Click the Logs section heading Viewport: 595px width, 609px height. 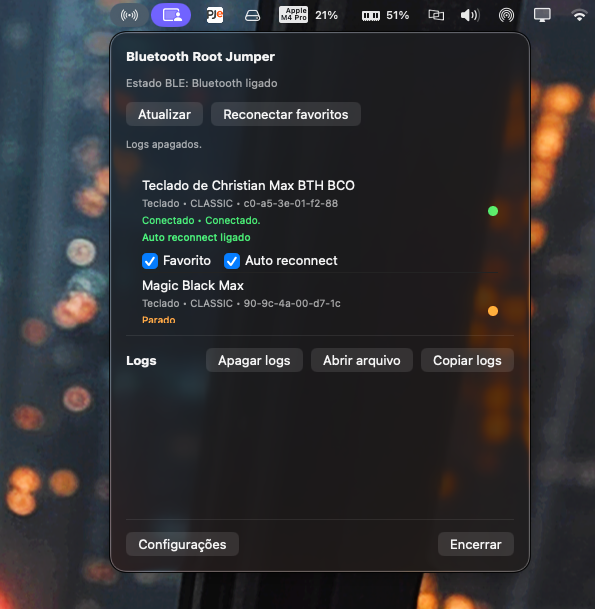pyautogui.click(x=141, y=360)
